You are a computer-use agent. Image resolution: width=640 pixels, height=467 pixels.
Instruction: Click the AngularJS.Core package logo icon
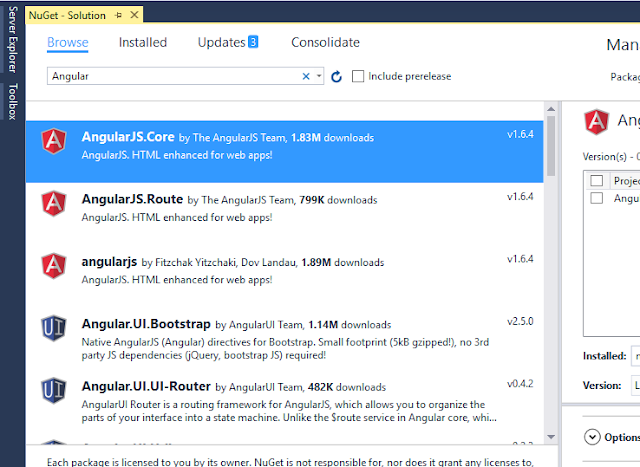pos(54,141)
